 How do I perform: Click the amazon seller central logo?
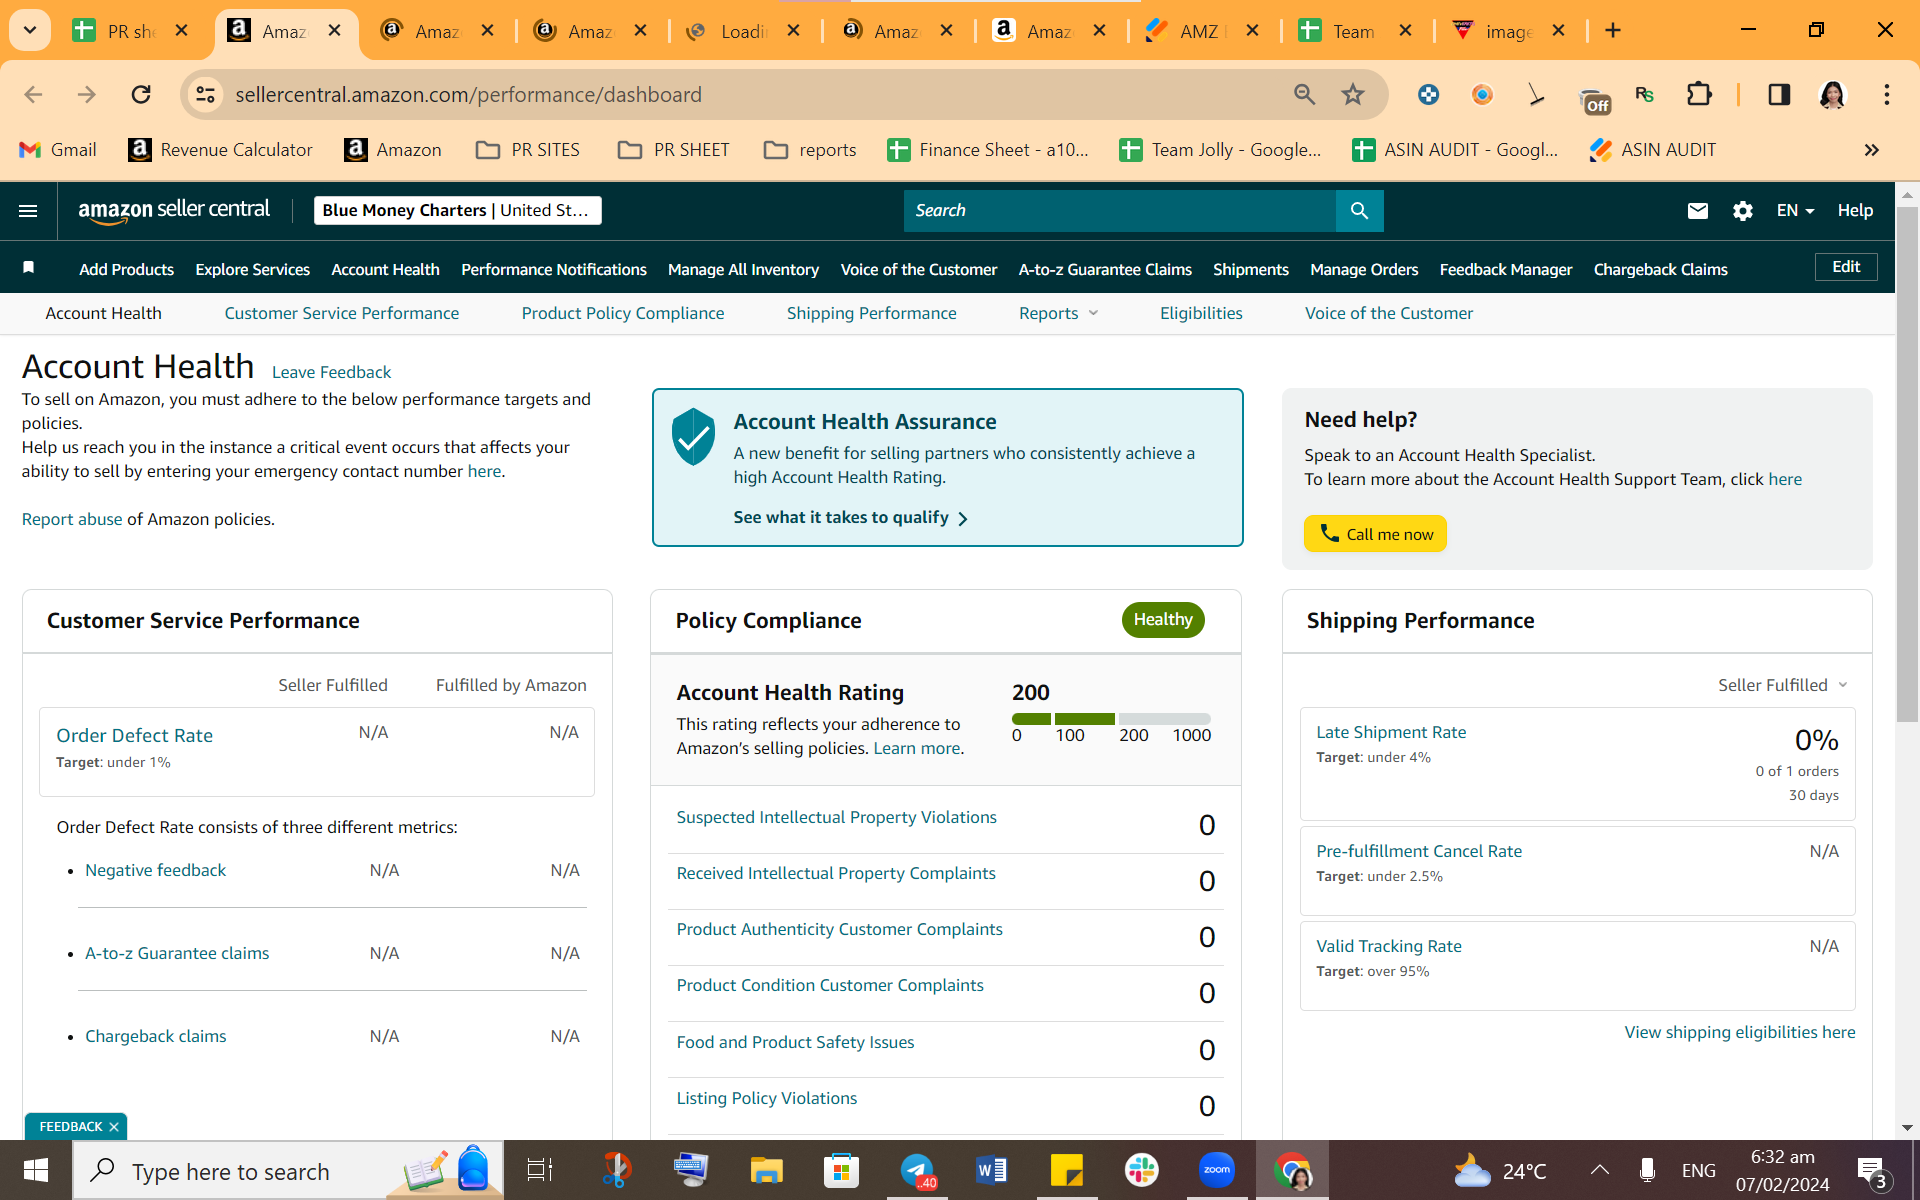tap(174, 210)
